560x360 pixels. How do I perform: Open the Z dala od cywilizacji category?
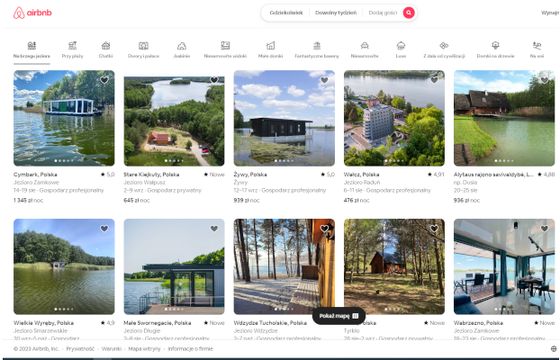click(444, 50)
